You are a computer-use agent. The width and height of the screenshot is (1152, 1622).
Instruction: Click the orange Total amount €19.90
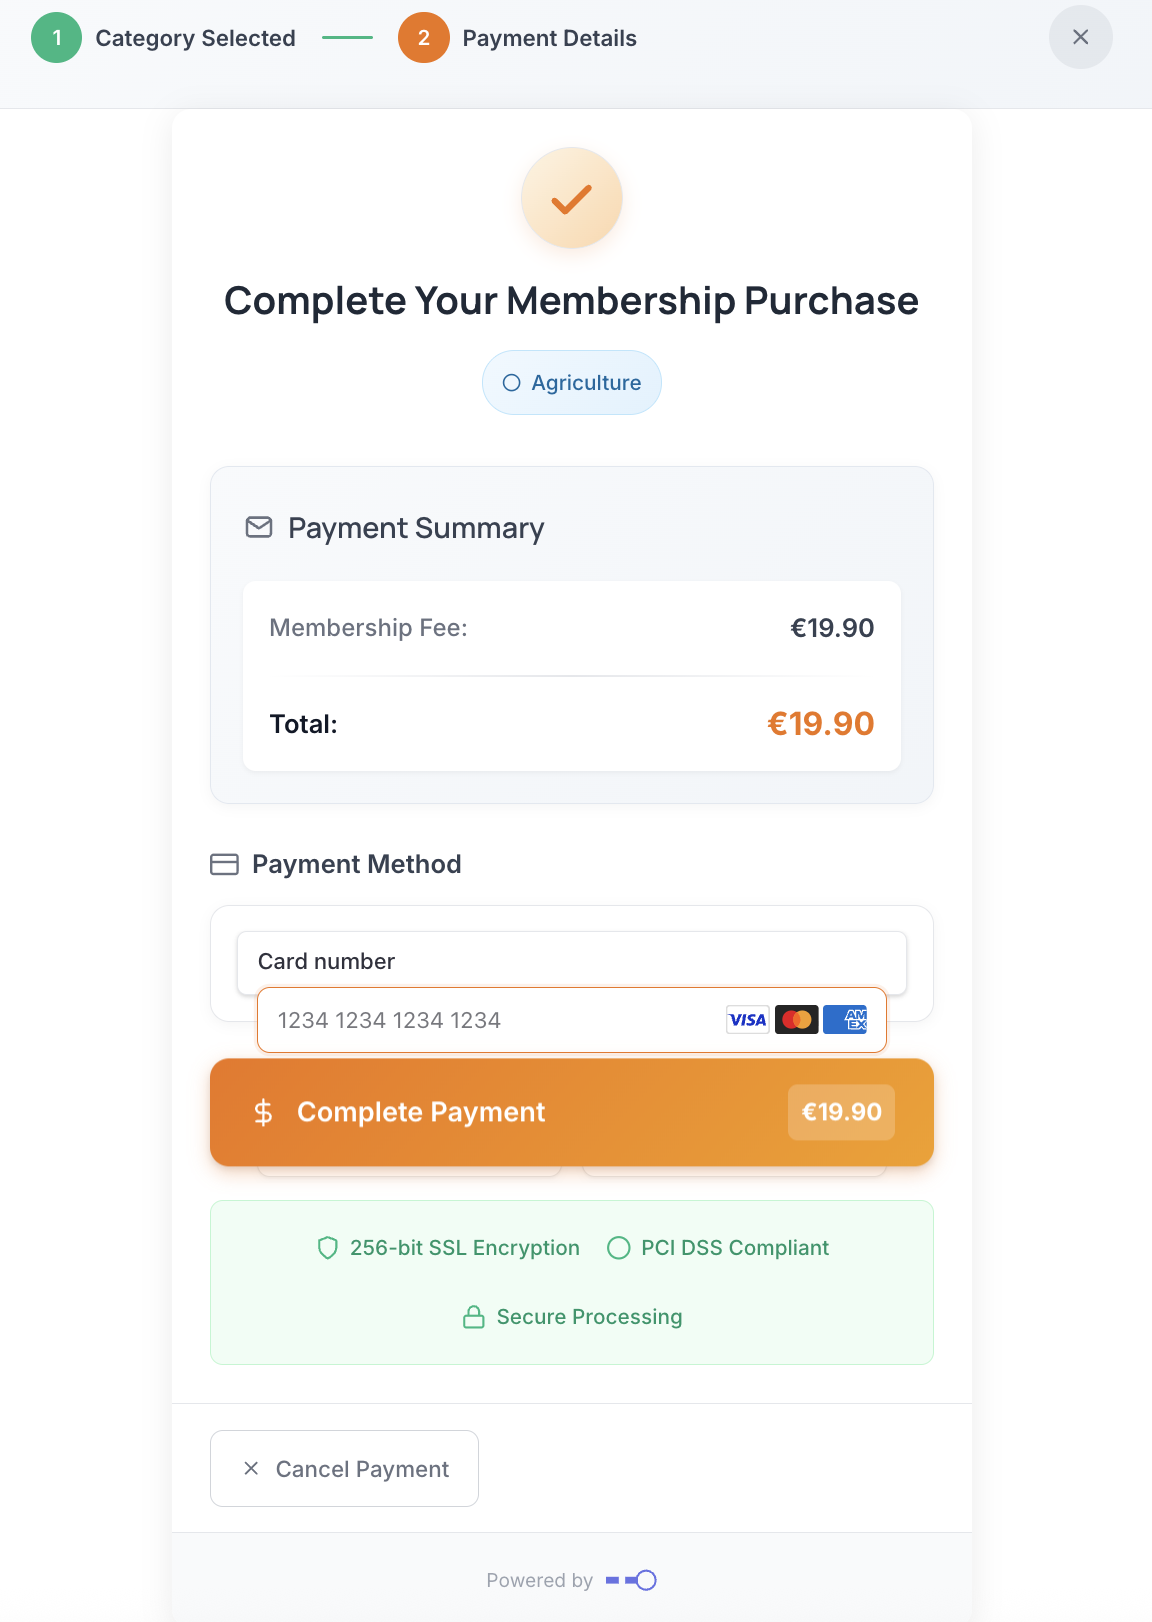pyautogui.click(x=820, y=724)
